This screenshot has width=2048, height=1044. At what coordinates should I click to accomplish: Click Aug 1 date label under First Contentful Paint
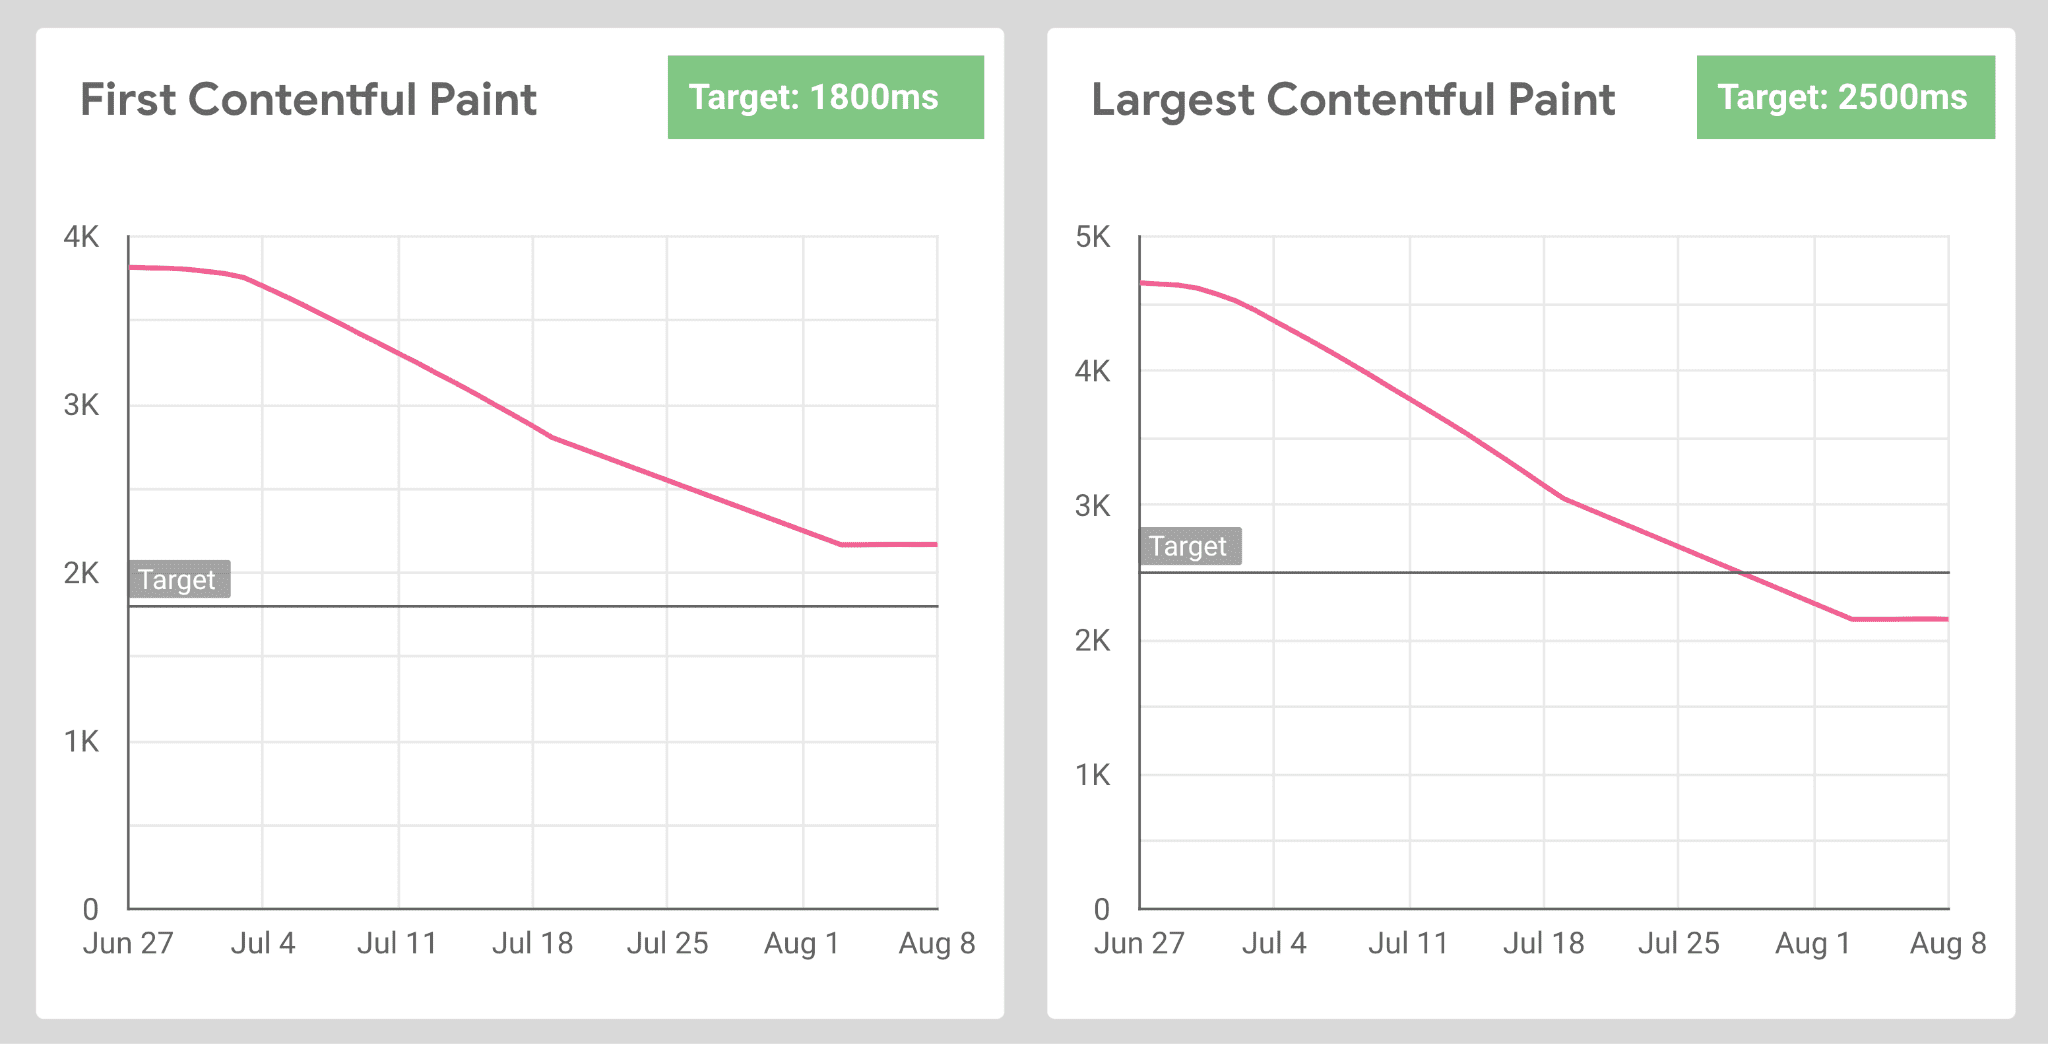(x=801, y=943)
